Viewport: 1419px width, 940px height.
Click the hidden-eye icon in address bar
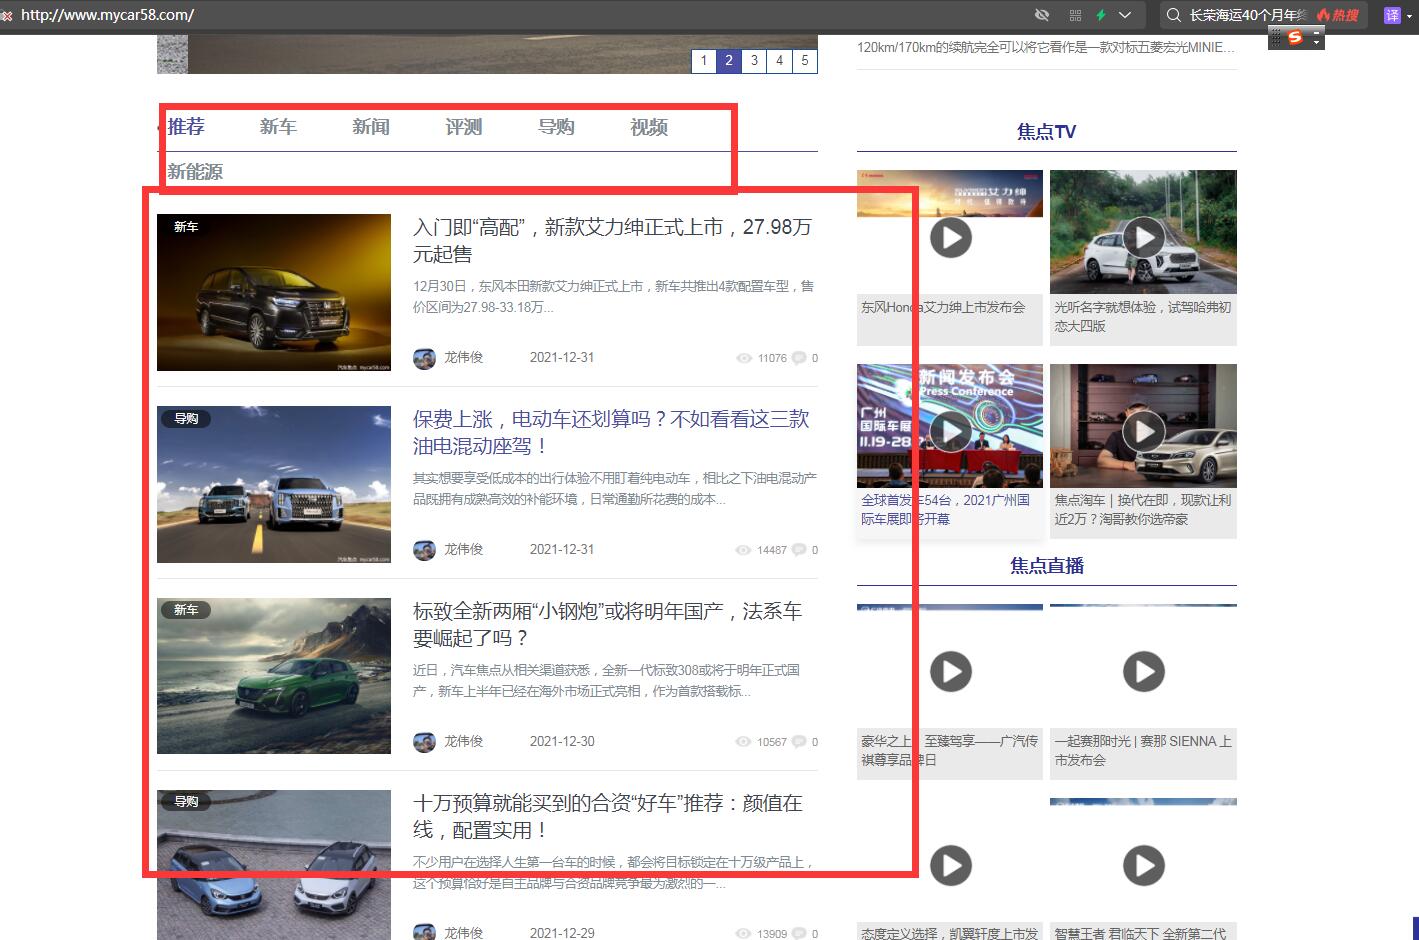(x=1042, y=15)
